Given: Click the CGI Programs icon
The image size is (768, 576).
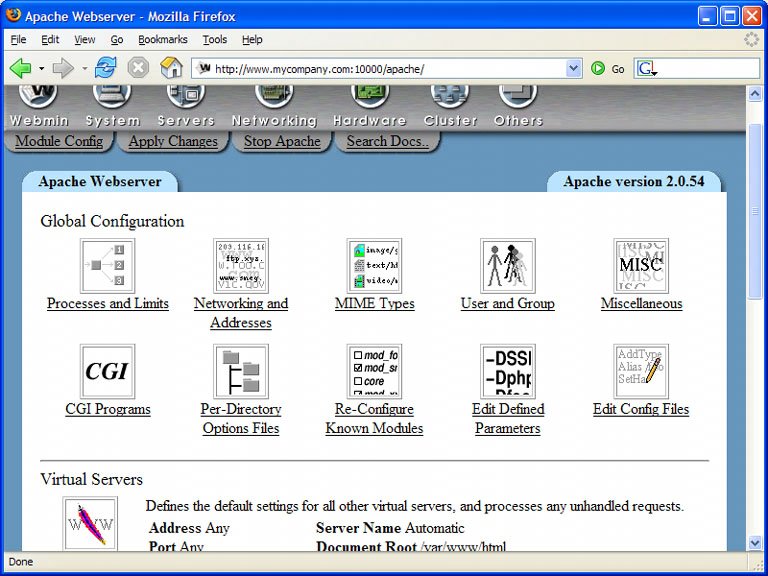Looking at the screenshot, I should pyautogui.click(x=107, y=372).
